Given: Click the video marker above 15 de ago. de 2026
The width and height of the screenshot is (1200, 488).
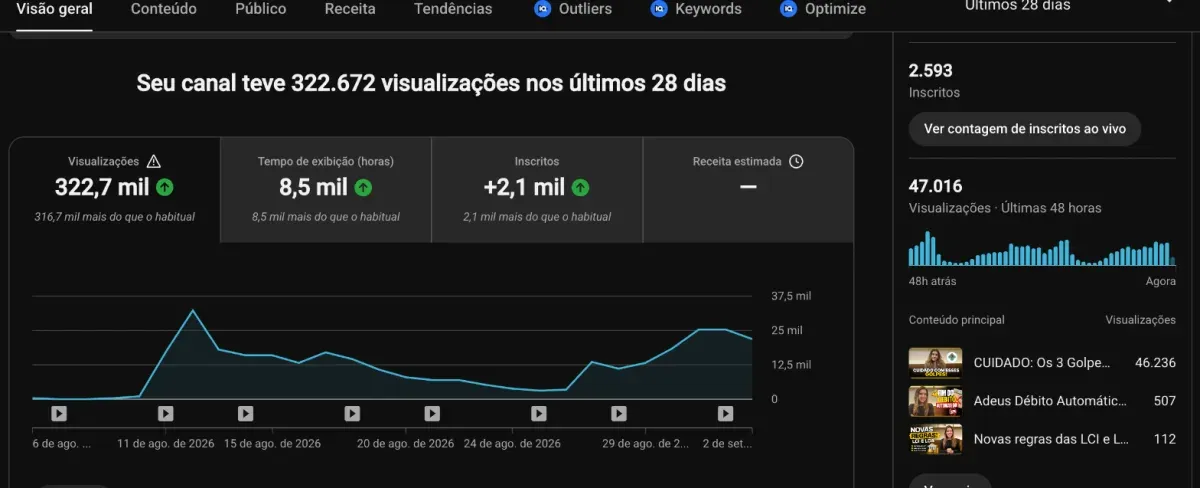Looking at the screenshot, I should (x=246, y=413).
